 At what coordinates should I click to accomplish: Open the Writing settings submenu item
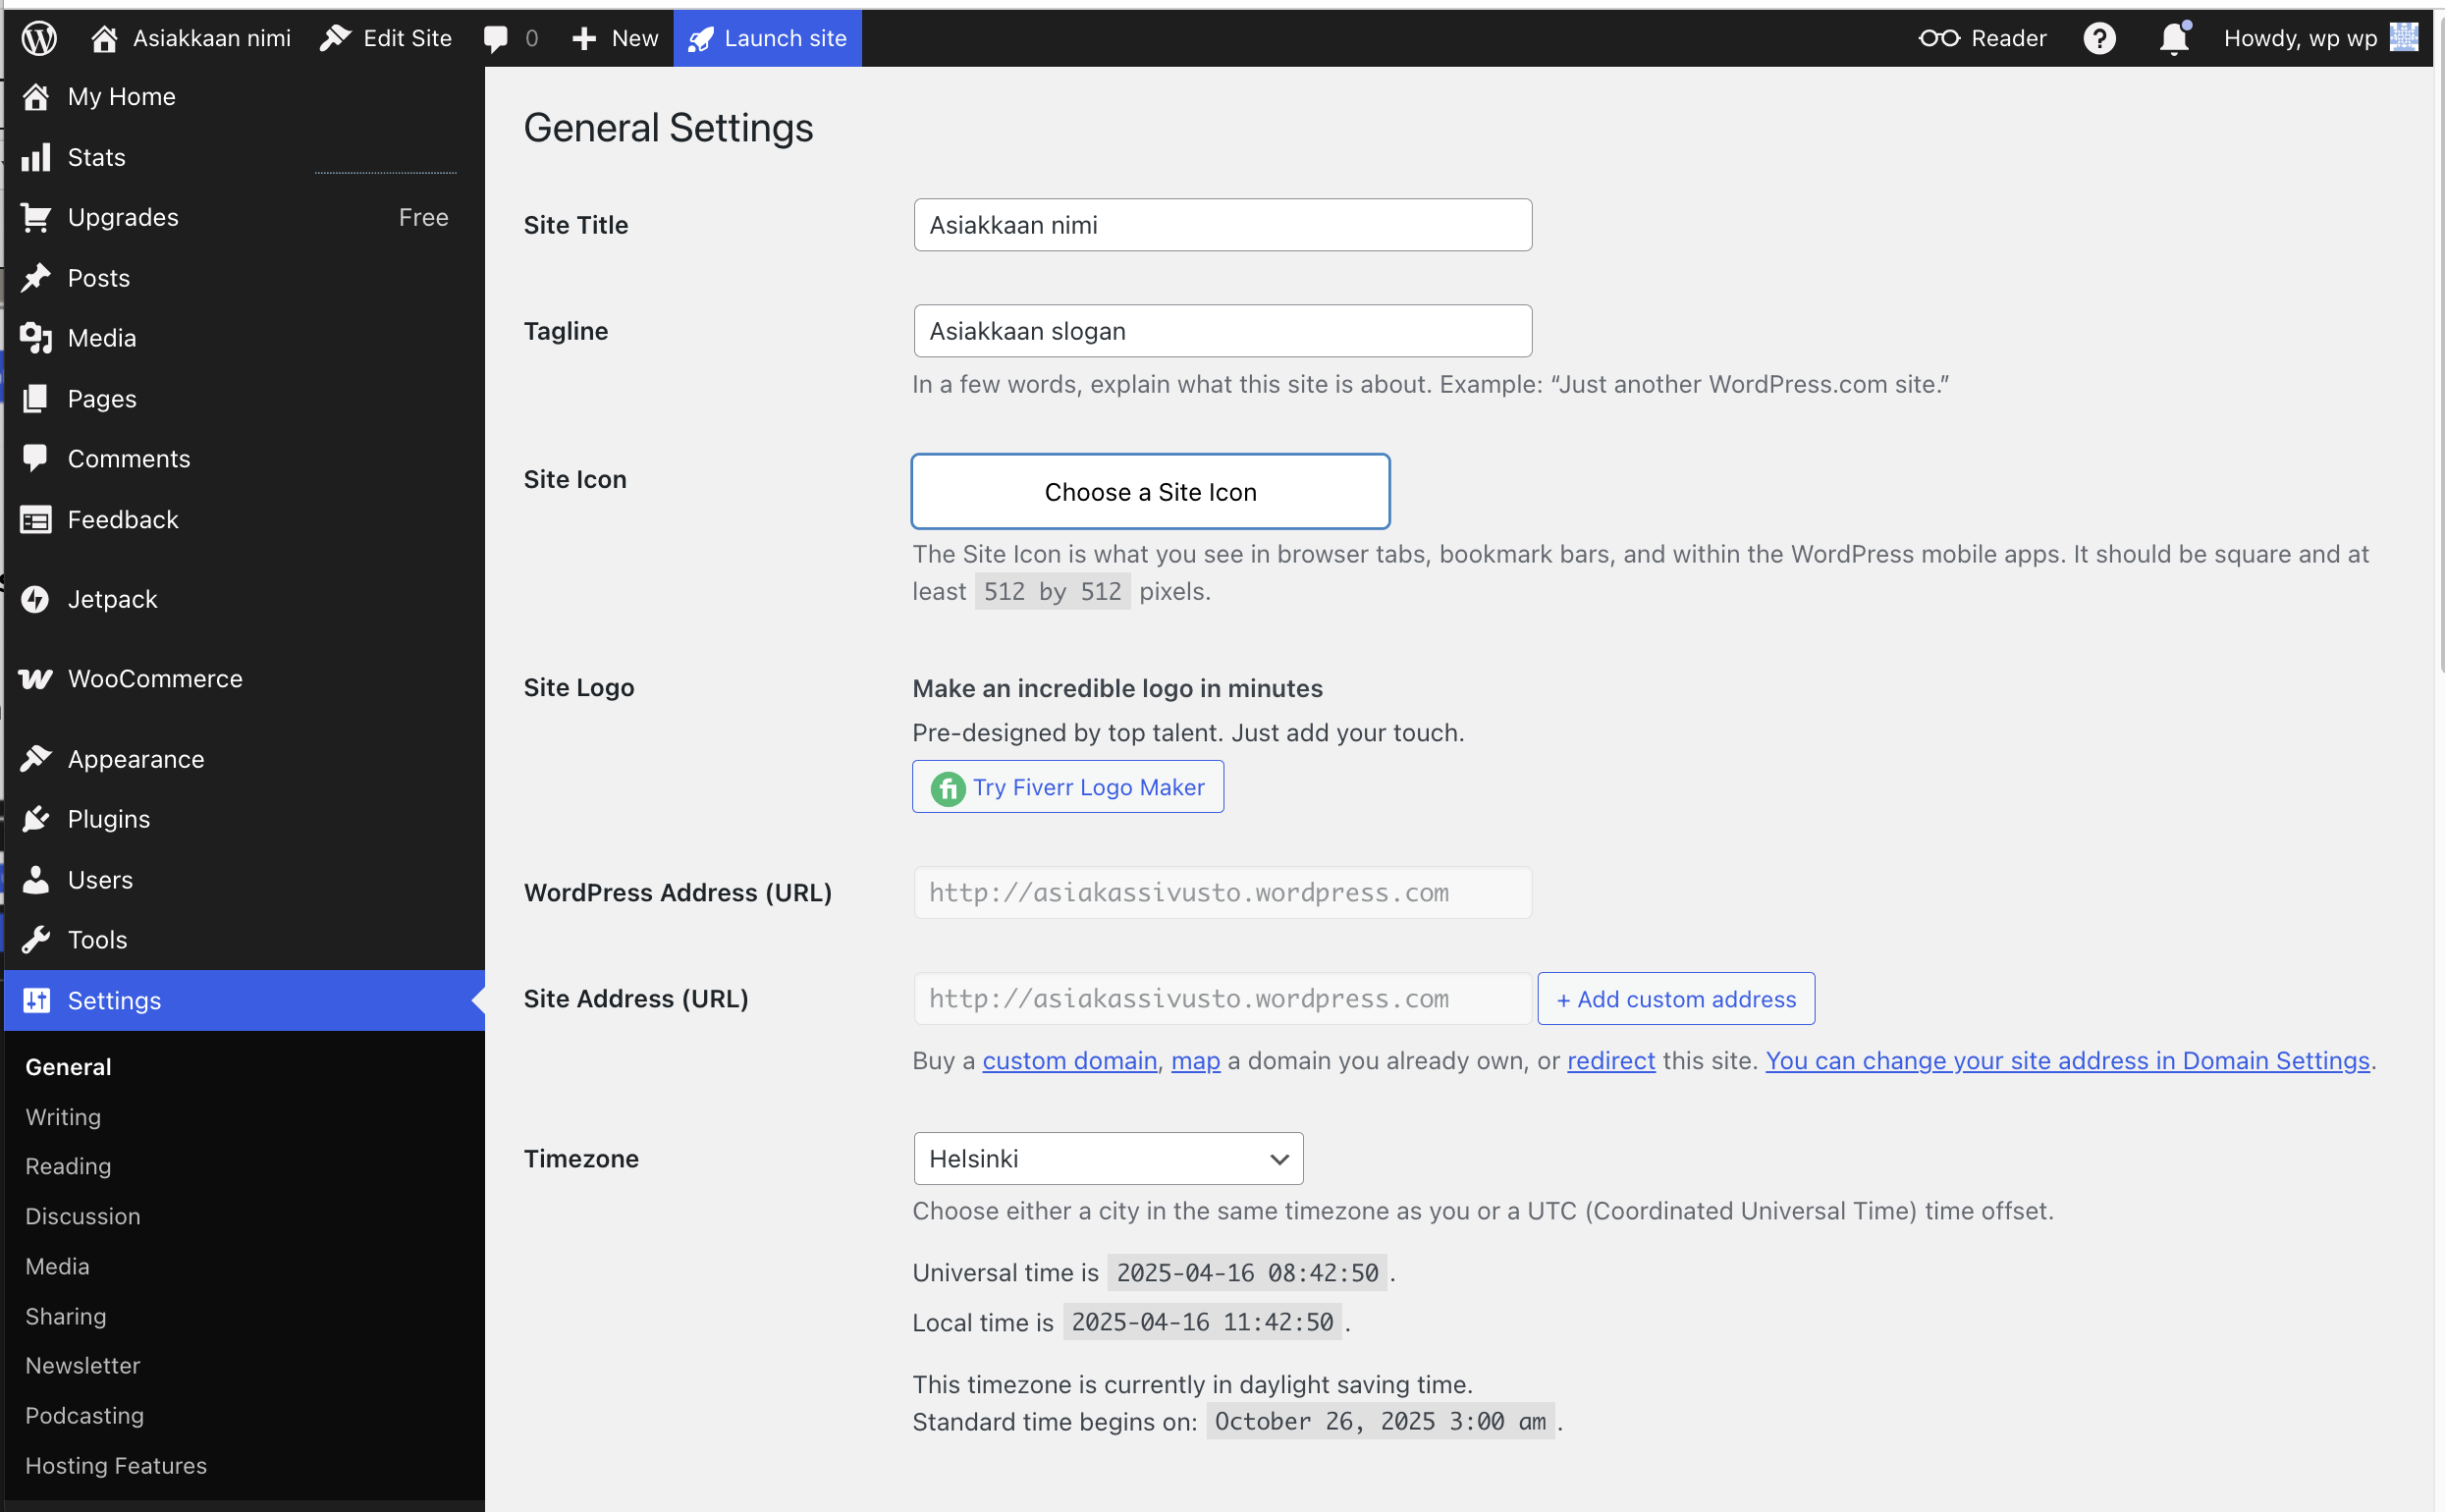pos(63,1116)
